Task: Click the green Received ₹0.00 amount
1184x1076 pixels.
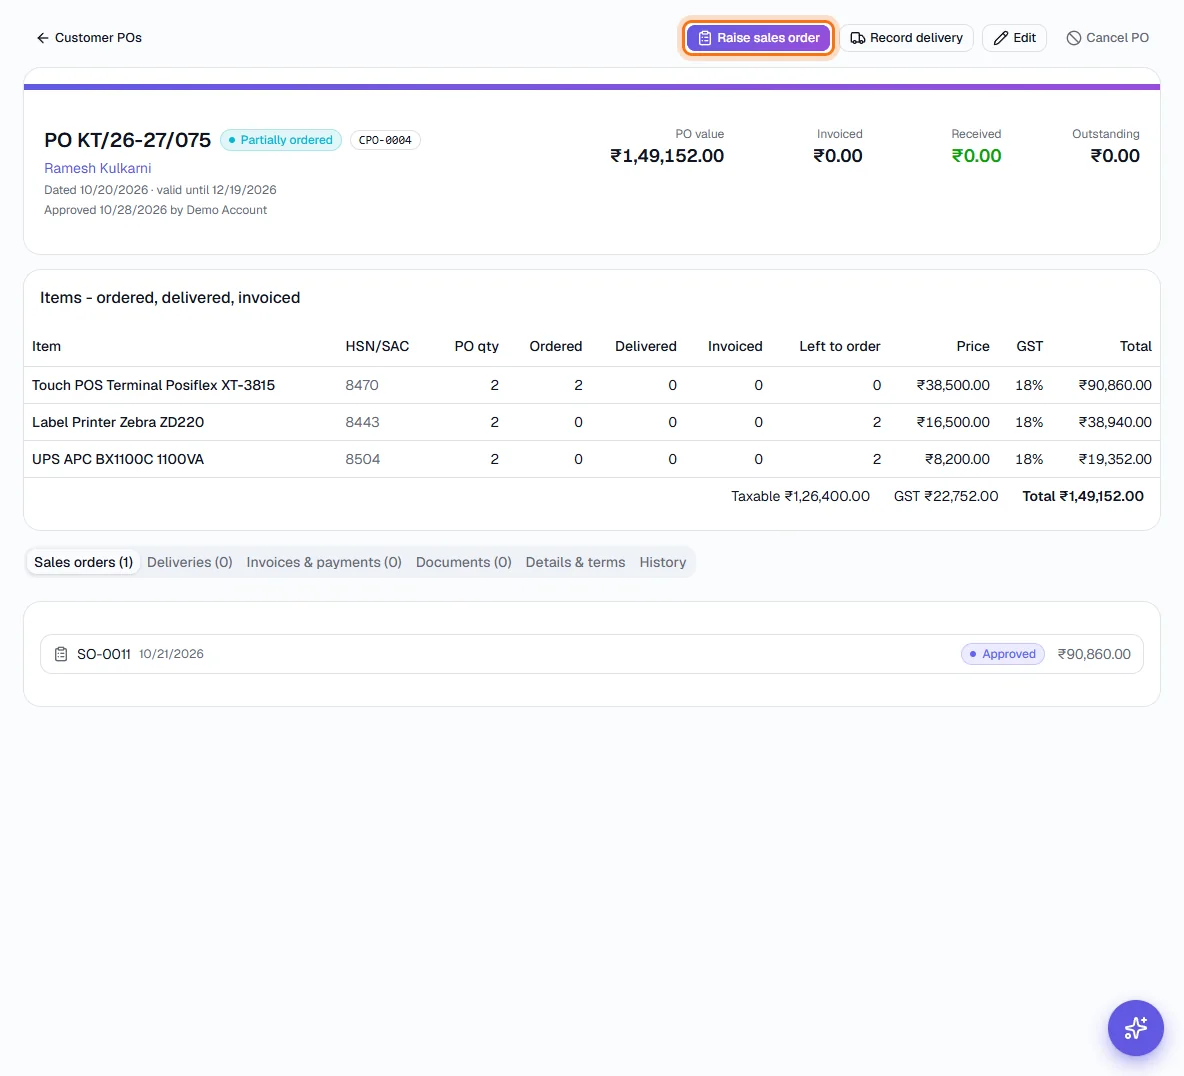Action: (x=976, y=156)
